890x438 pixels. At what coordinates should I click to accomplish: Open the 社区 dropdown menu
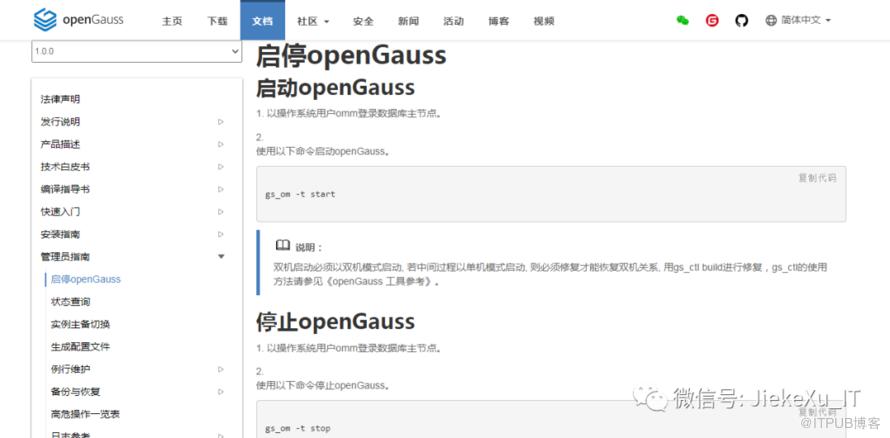coord(313,21)
